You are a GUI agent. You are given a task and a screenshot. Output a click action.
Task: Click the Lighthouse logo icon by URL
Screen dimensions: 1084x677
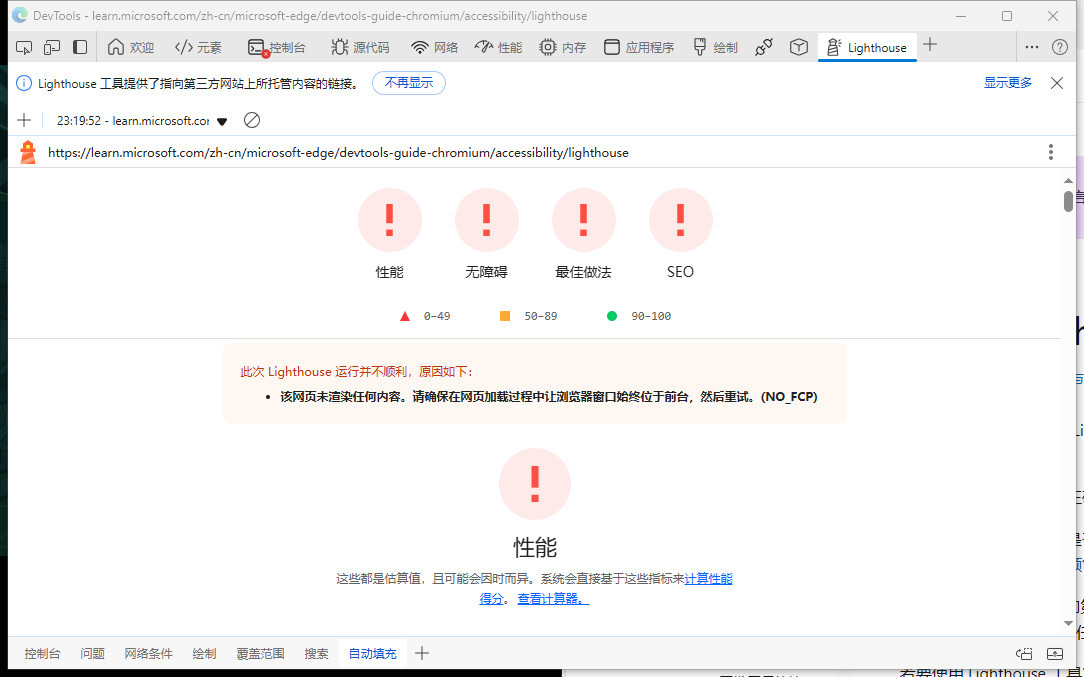click(x=28, y=152)
